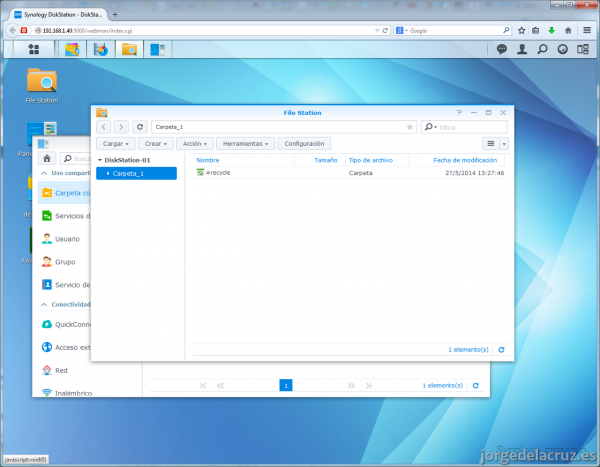Screen dimensions: 600x467
Task: Open the DSM notifications chat icon
Action: [x=502, y=49]
